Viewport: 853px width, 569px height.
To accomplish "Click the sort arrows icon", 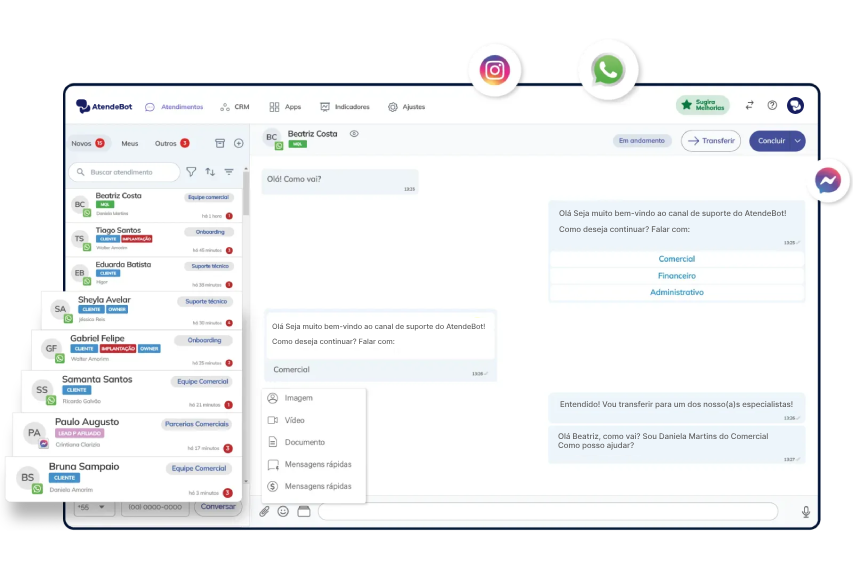I will (x=210, y=172).
